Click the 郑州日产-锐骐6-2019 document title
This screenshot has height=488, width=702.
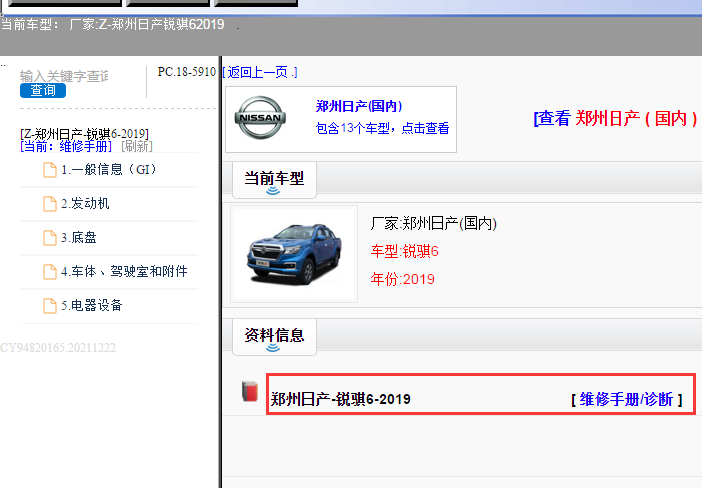pos(341,399)
